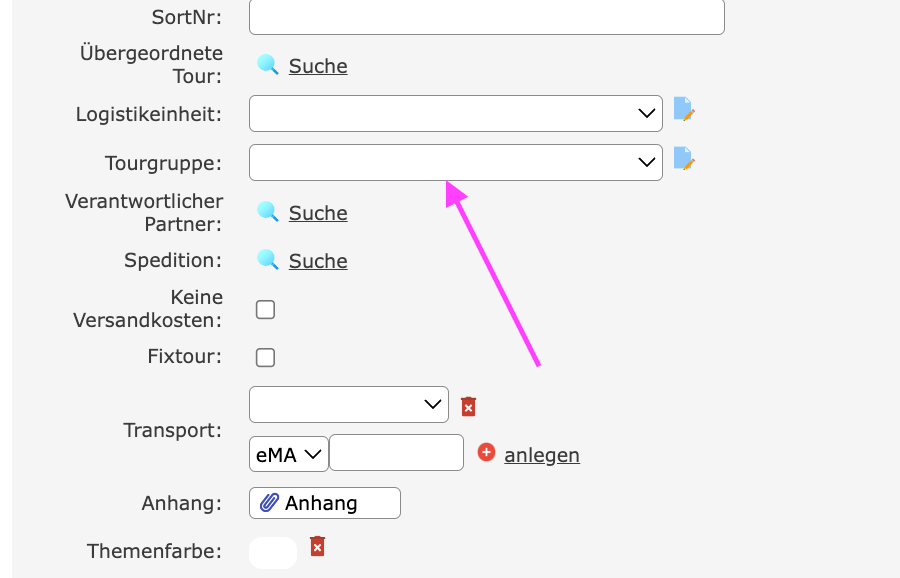Click edit icon next to Logistikeinheit dropdown
The image size is (900, 578).
684,110
